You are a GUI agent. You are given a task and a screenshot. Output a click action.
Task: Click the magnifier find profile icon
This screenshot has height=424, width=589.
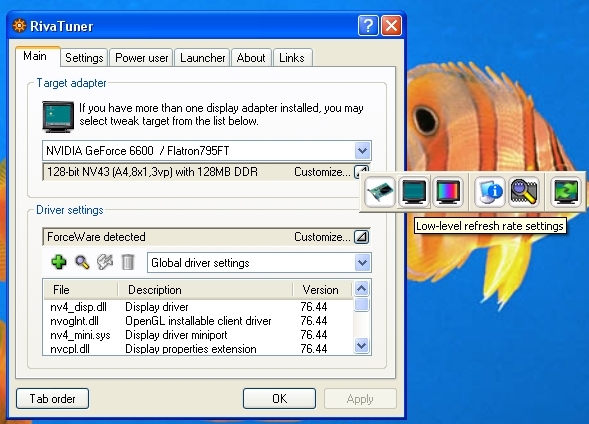click(x=82, y=262)
